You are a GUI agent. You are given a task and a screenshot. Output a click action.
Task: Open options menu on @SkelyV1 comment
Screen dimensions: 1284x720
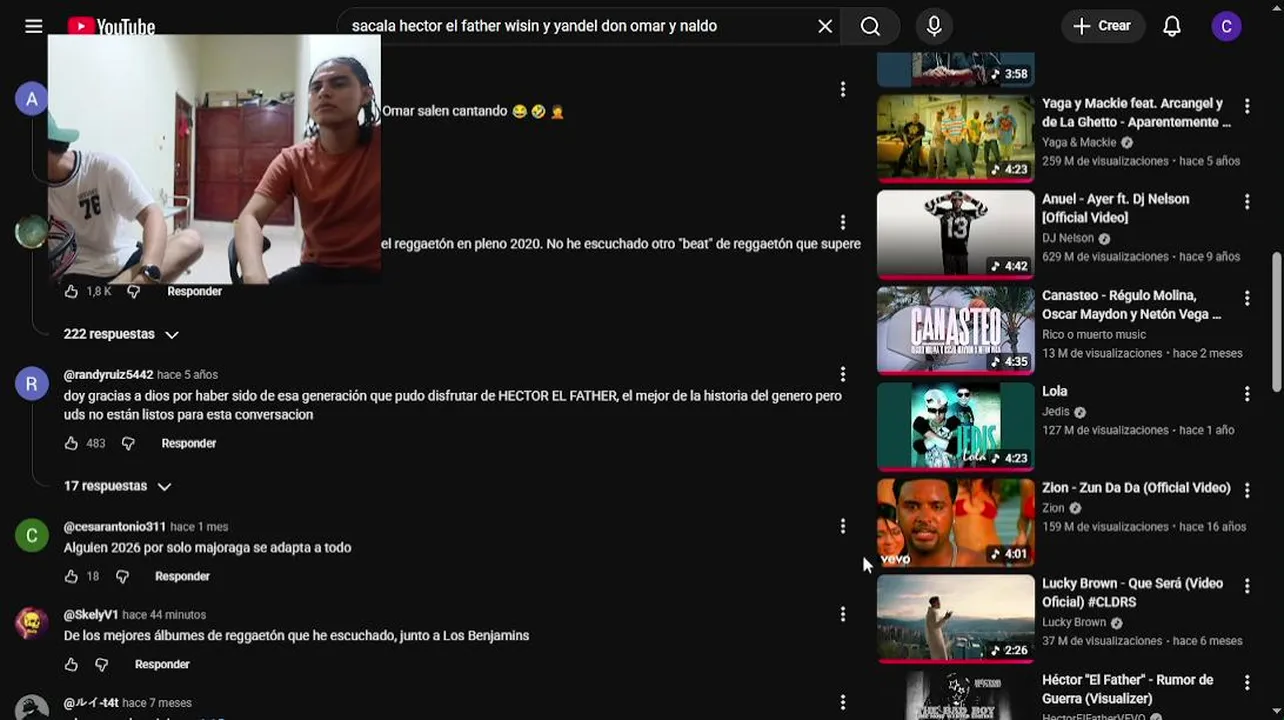pos(843,614)
